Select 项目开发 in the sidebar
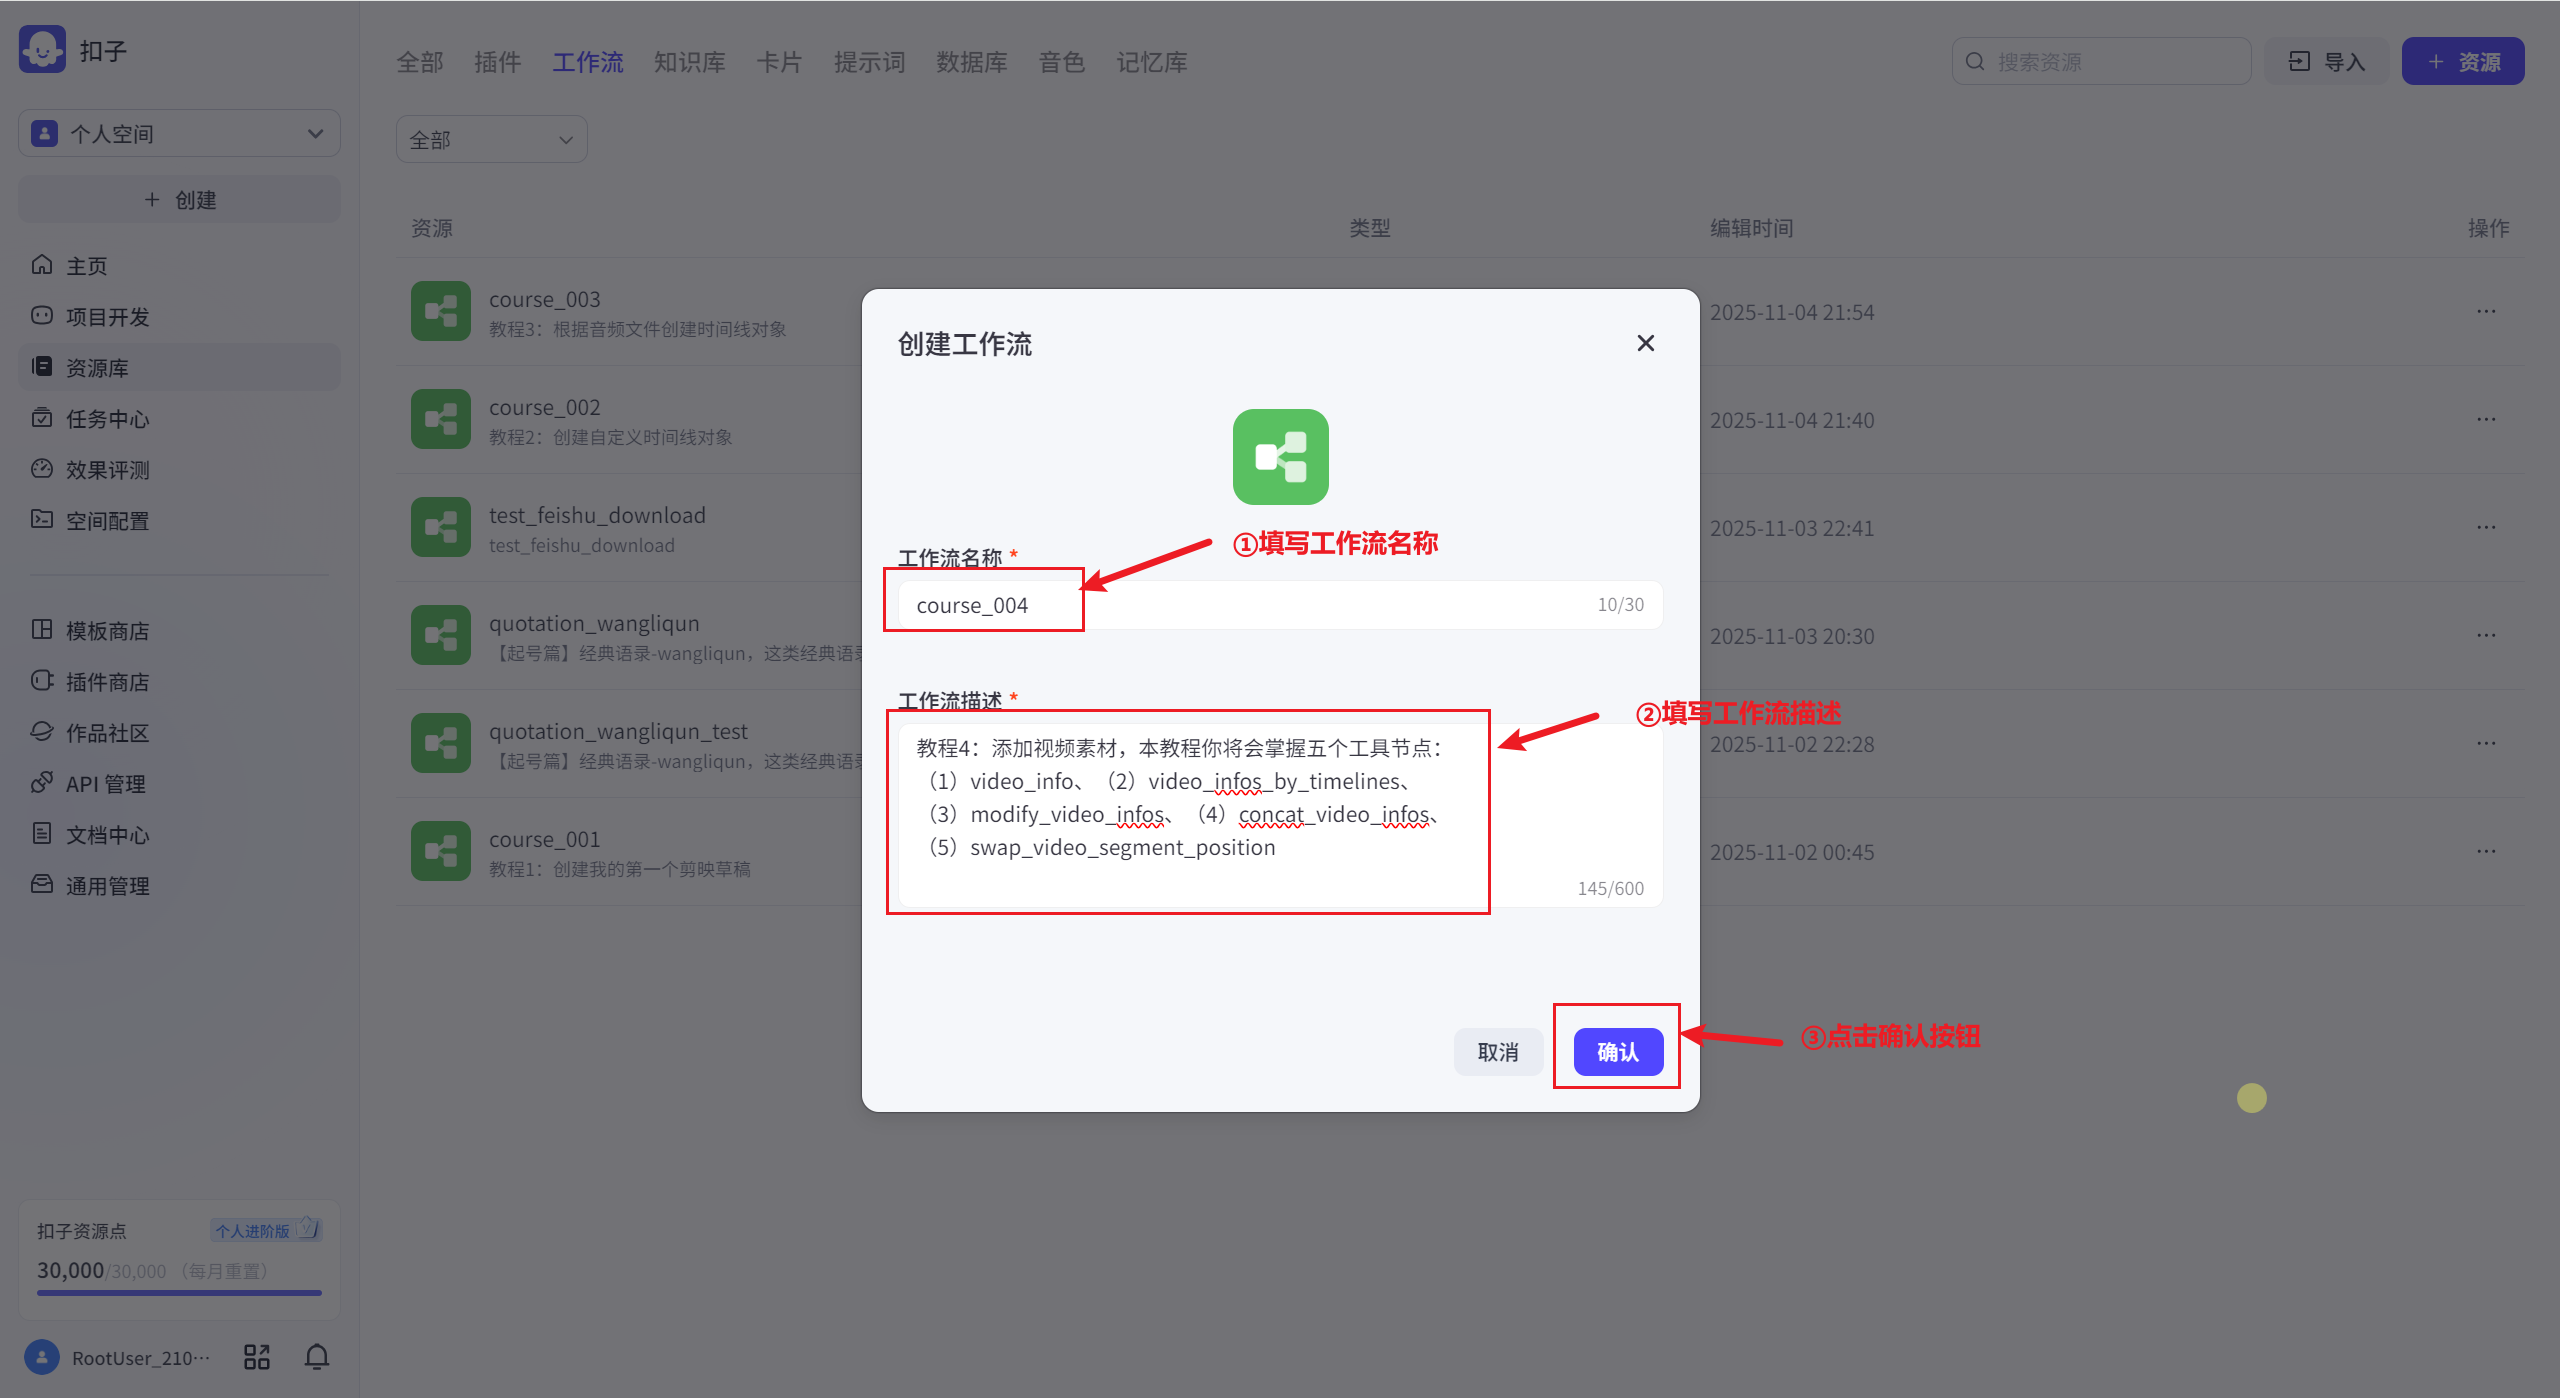Image resolution: width=2560 pixels, height=1398 pixels. [x=107, y=316]
